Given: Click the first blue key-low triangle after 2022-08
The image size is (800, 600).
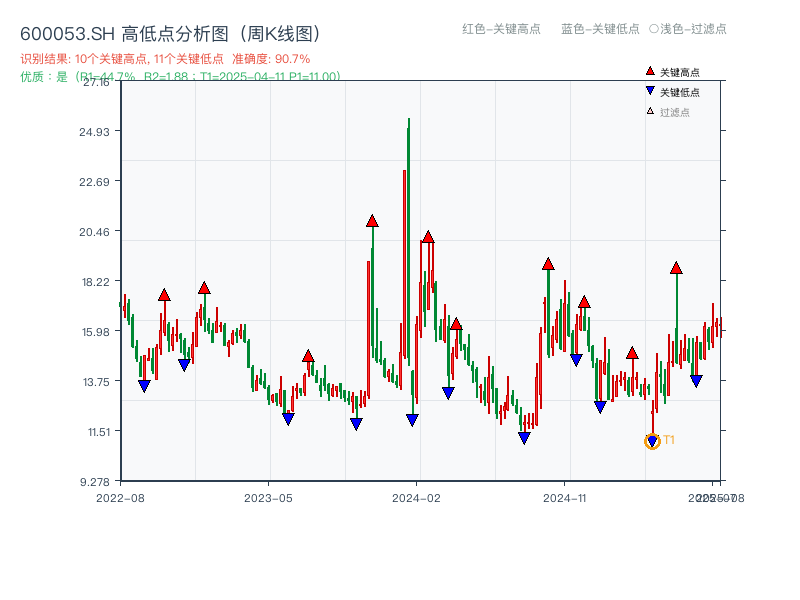Looking at the screenshot, I should coord(143,385).
